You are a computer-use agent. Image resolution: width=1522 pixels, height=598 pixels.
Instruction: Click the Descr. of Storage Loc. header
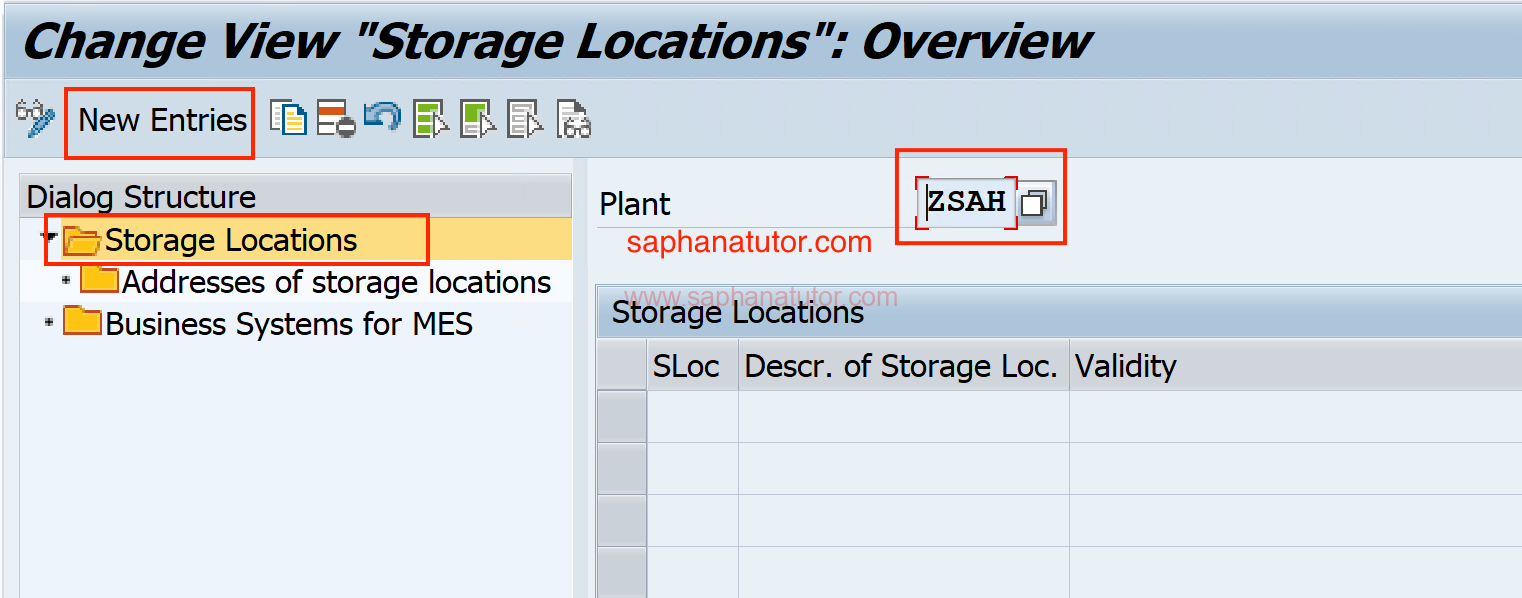click(903, 366)
